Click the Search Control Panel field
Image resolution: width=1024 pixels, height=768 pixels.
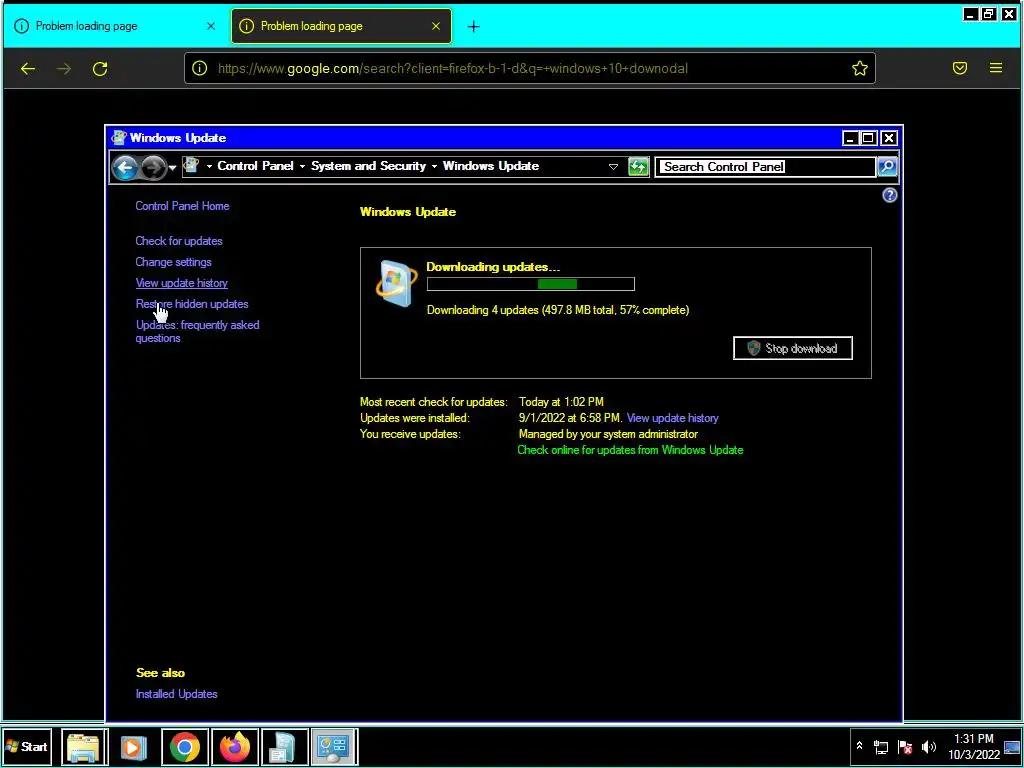pos(765,167)
